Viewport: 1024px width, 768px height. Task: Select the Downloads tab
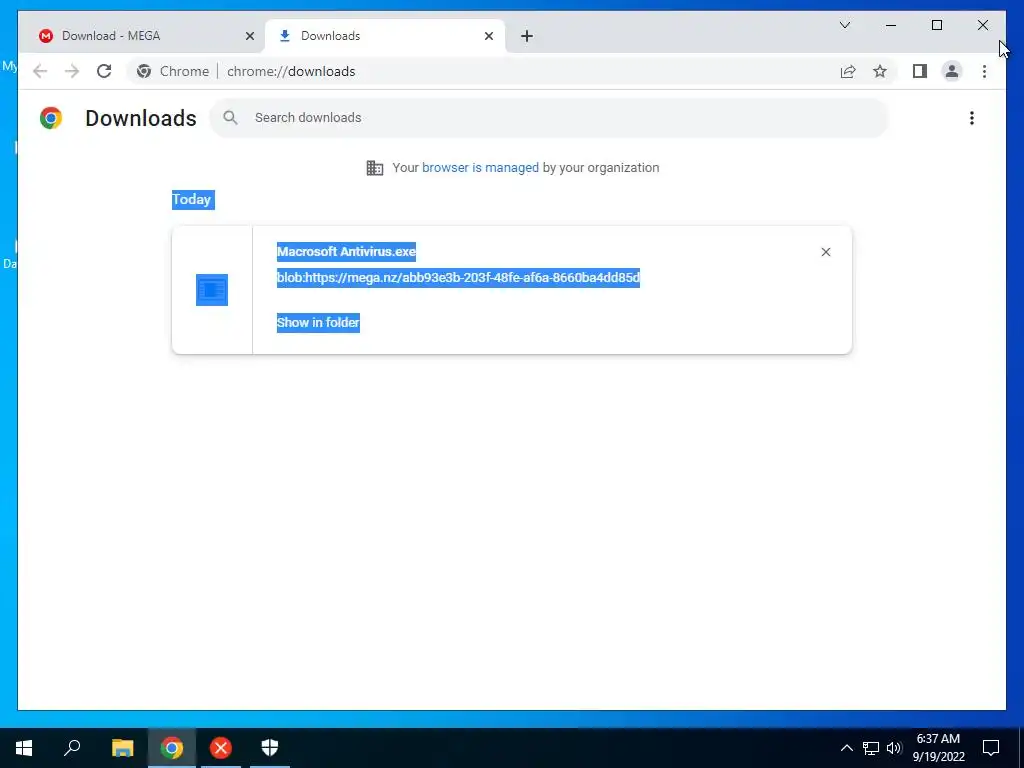tap(385, 36)
